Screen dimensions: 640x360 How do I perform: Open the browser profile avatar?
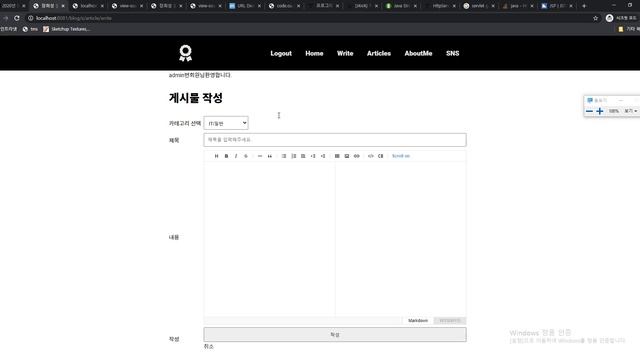coord(609,18)
